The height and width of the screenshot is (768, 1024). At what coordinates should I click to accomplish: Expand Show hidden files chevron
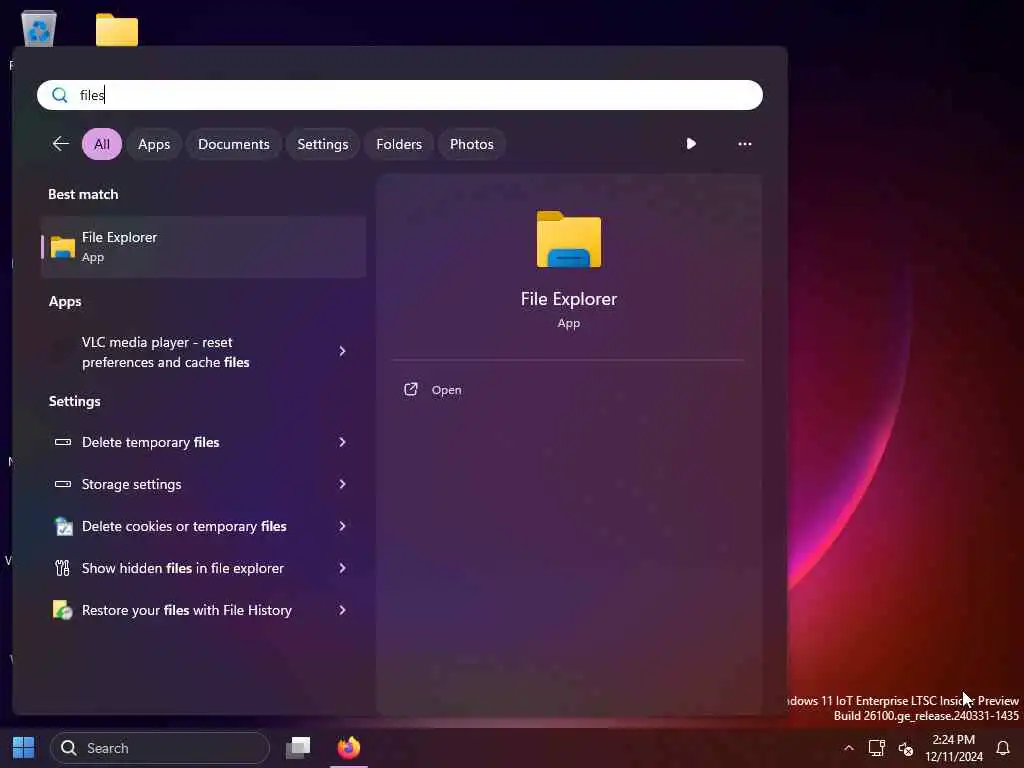[342, 568]
